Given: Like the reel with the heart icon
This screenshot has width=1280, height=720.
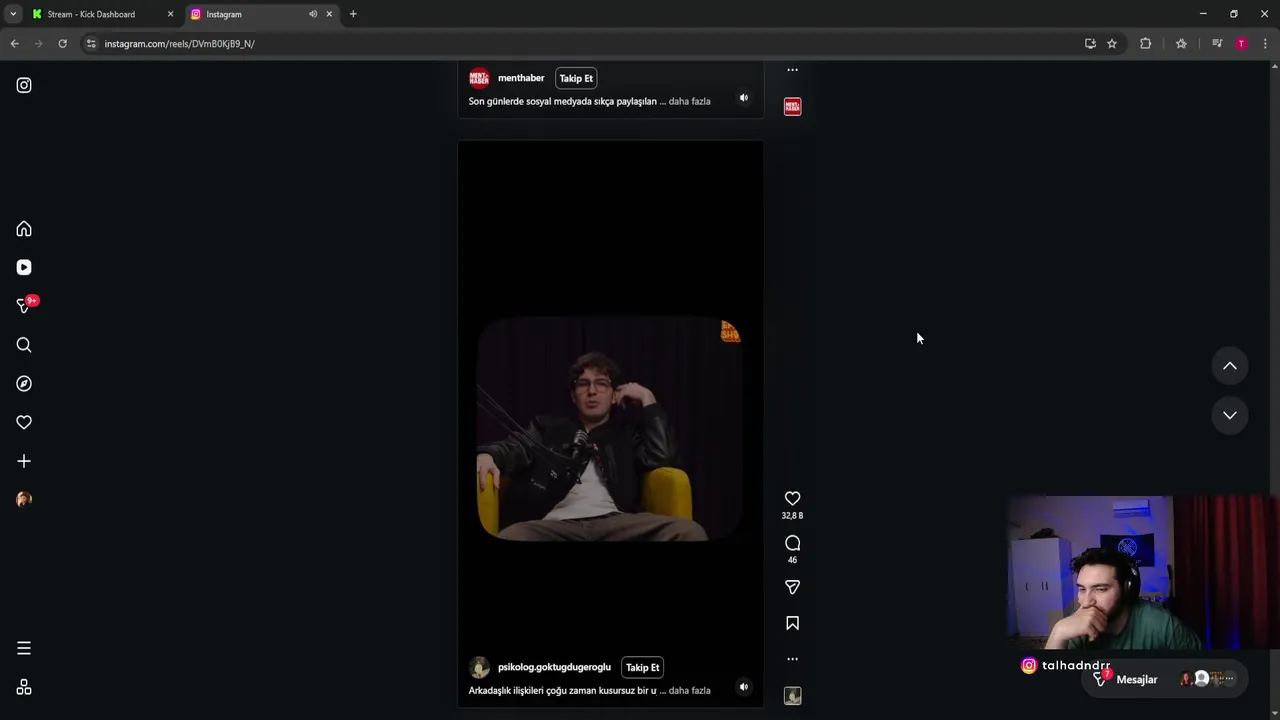Looking at the screenshot, I should pyautogui.click(x=792, y=498).
